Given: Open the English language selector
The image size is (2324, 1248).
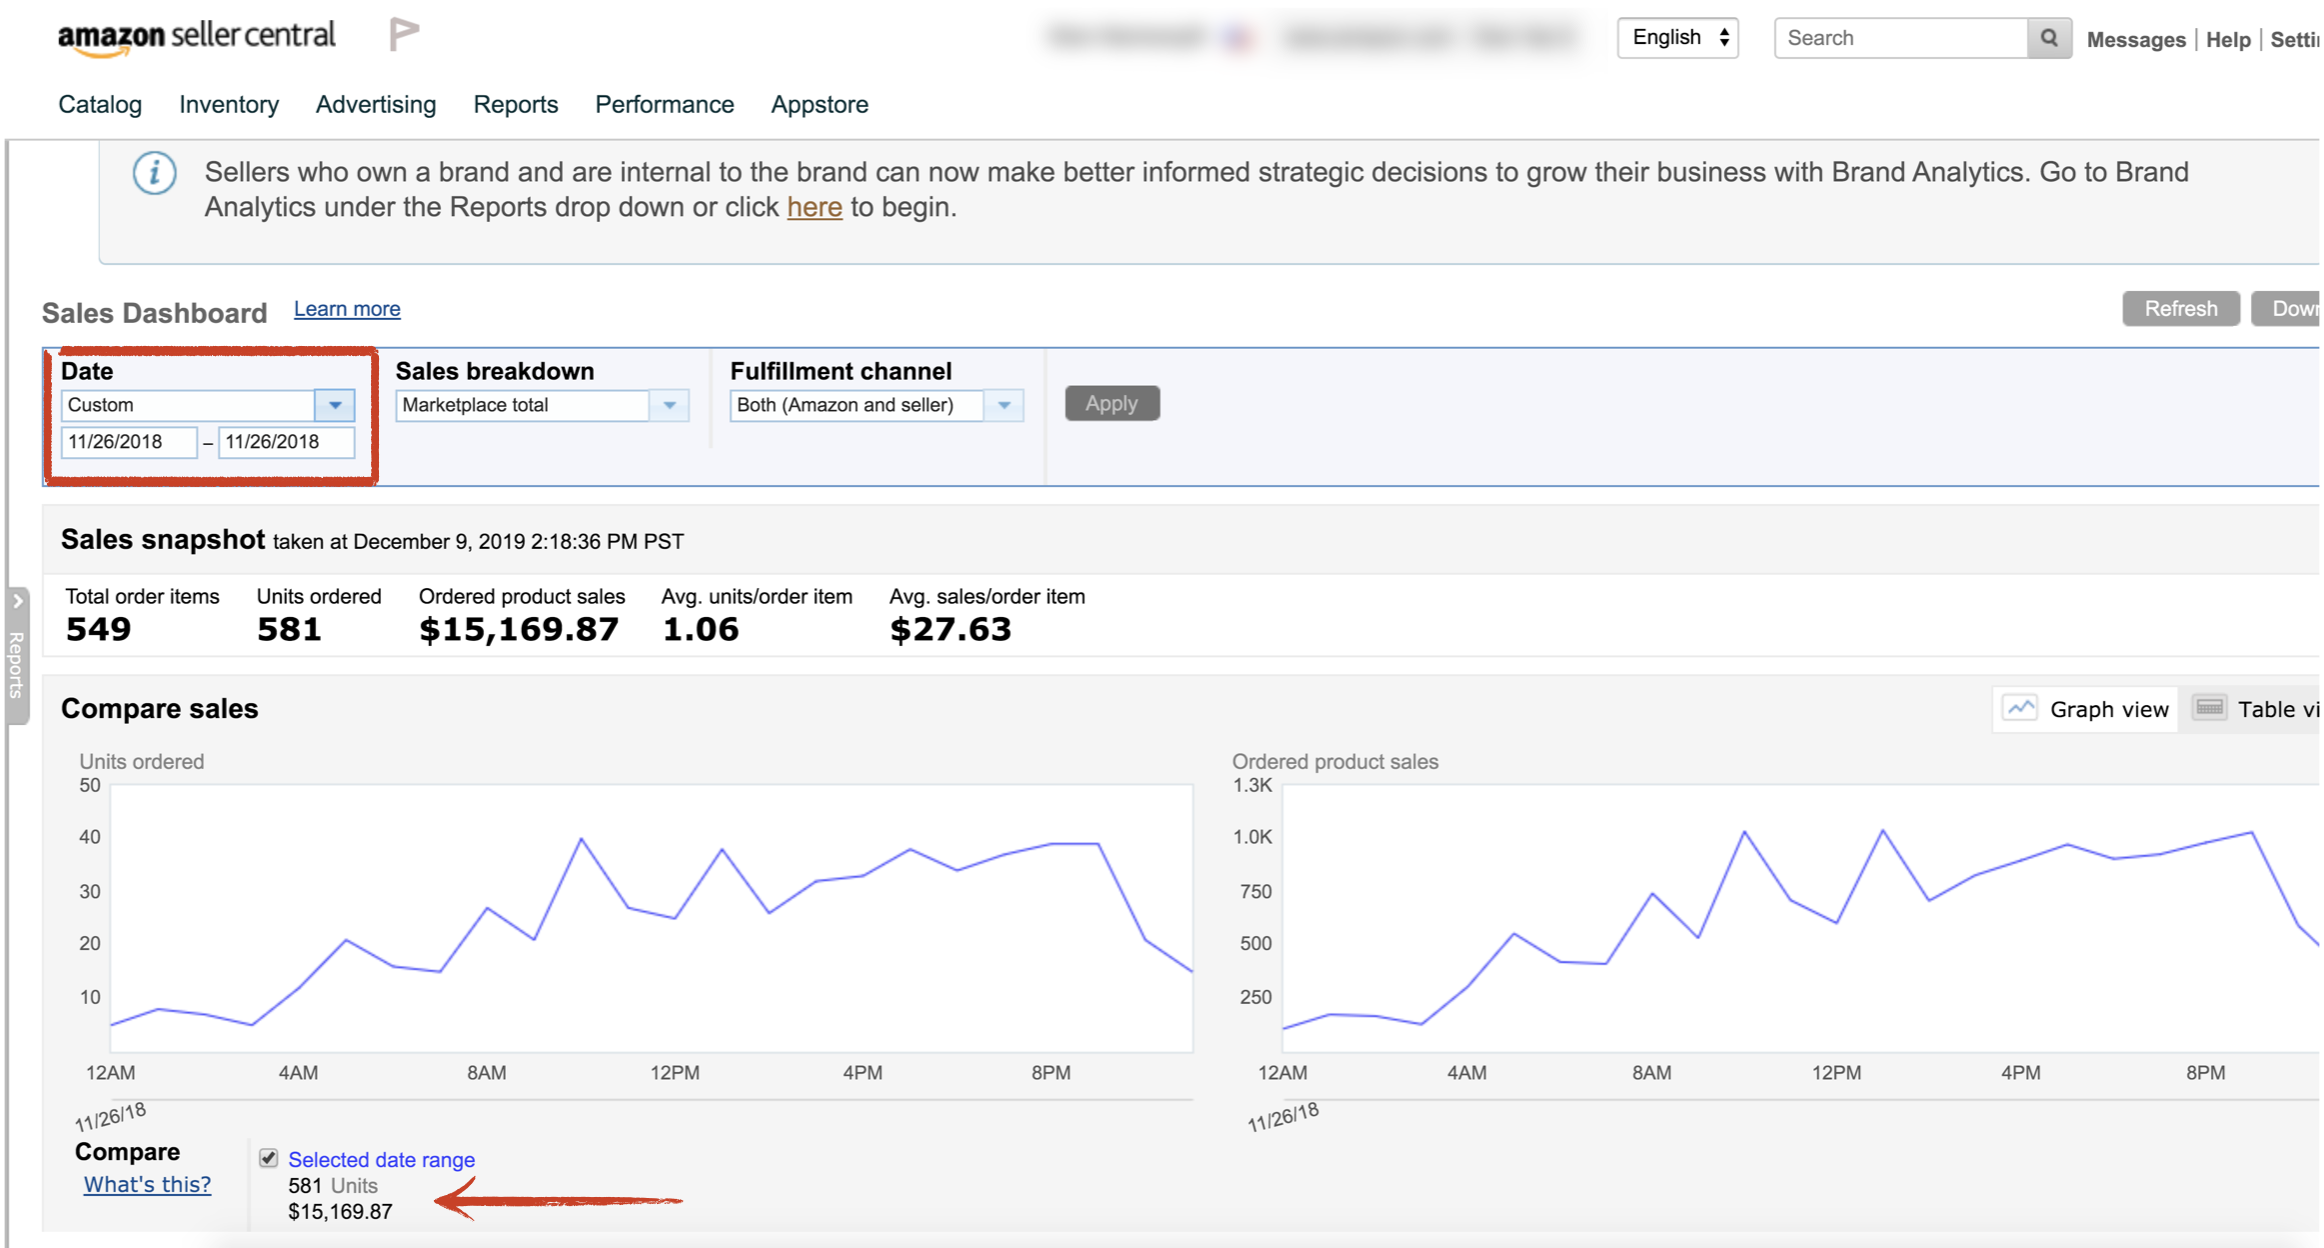Looking at the screenshot, I should point(1677,38).
